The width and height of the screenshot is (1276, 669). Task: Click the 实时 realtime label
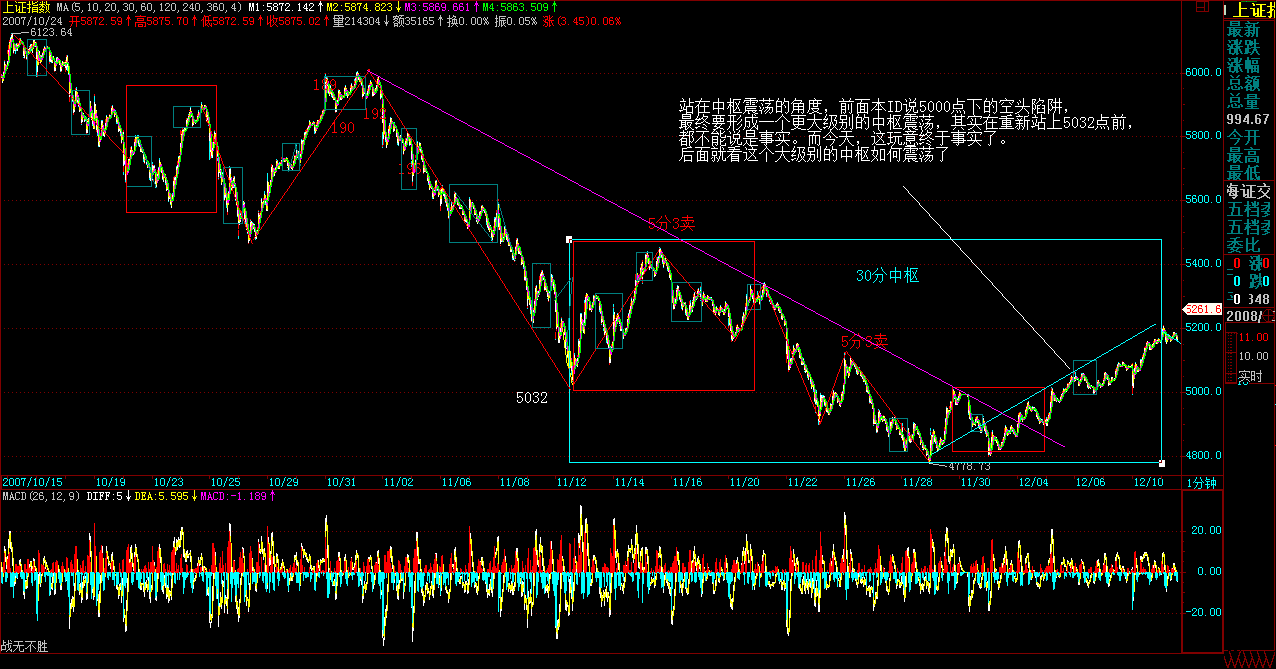(1250, 377)
